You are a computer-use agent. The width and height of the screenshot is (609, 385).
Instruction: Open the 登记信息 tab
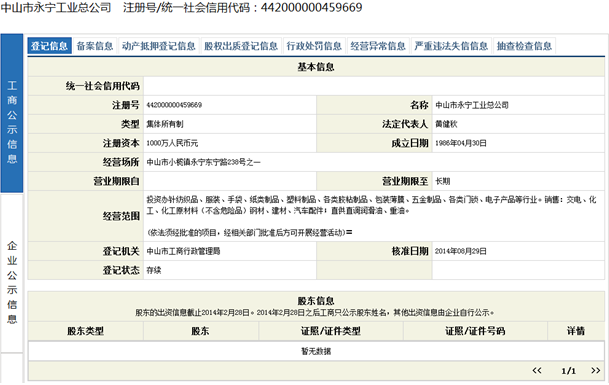[49, 46]
